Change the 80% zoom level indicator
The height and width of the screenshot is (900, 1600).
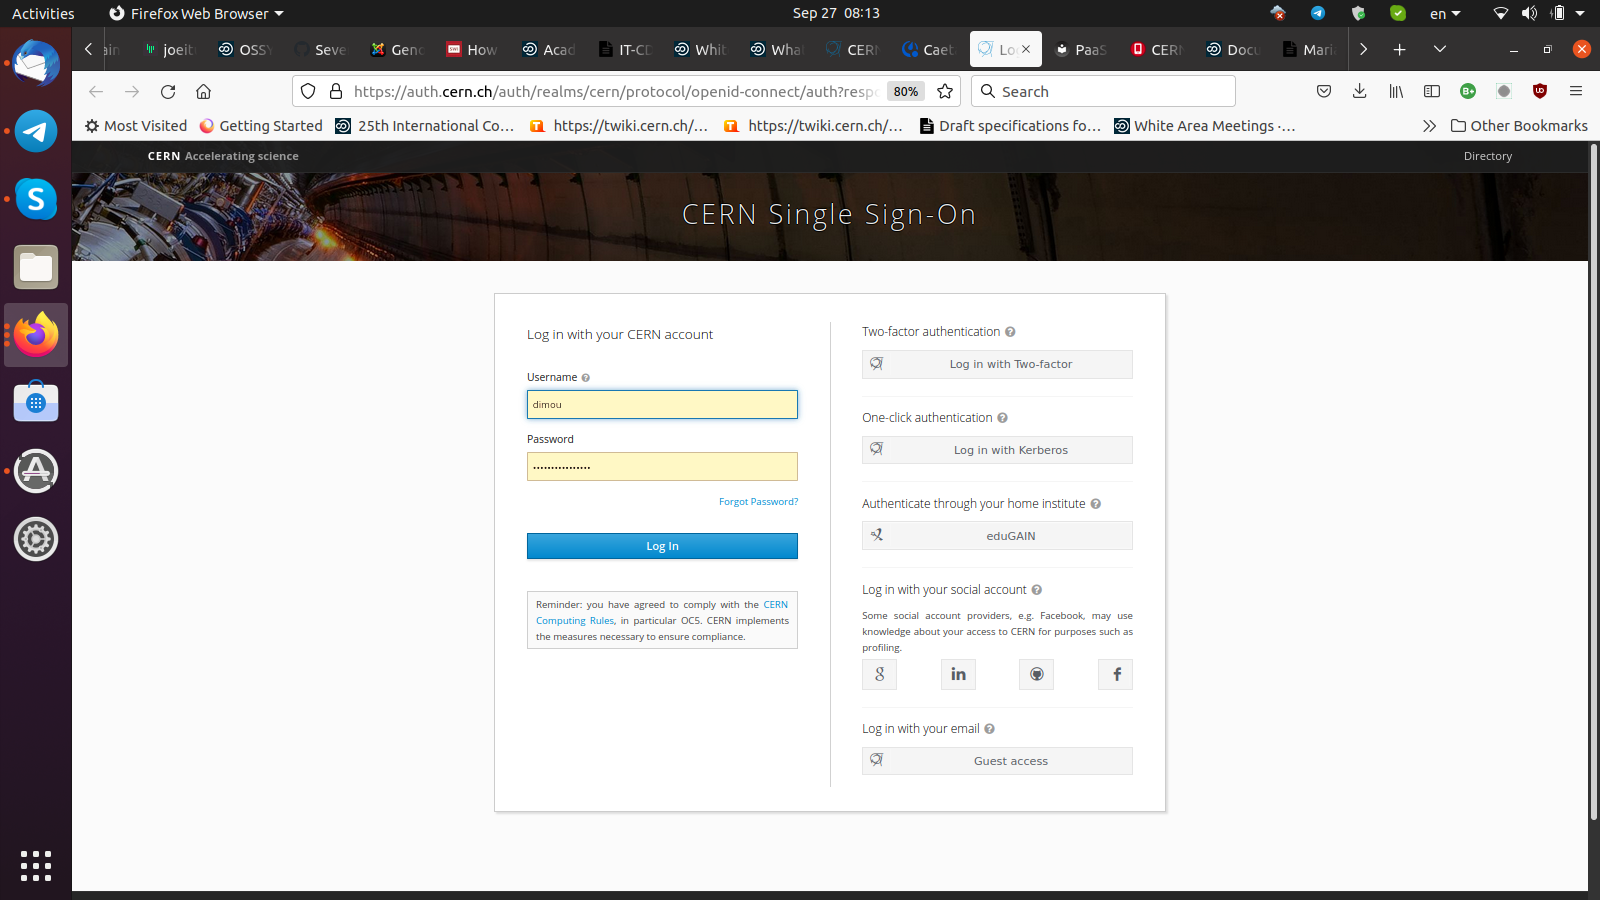point(906,91)
